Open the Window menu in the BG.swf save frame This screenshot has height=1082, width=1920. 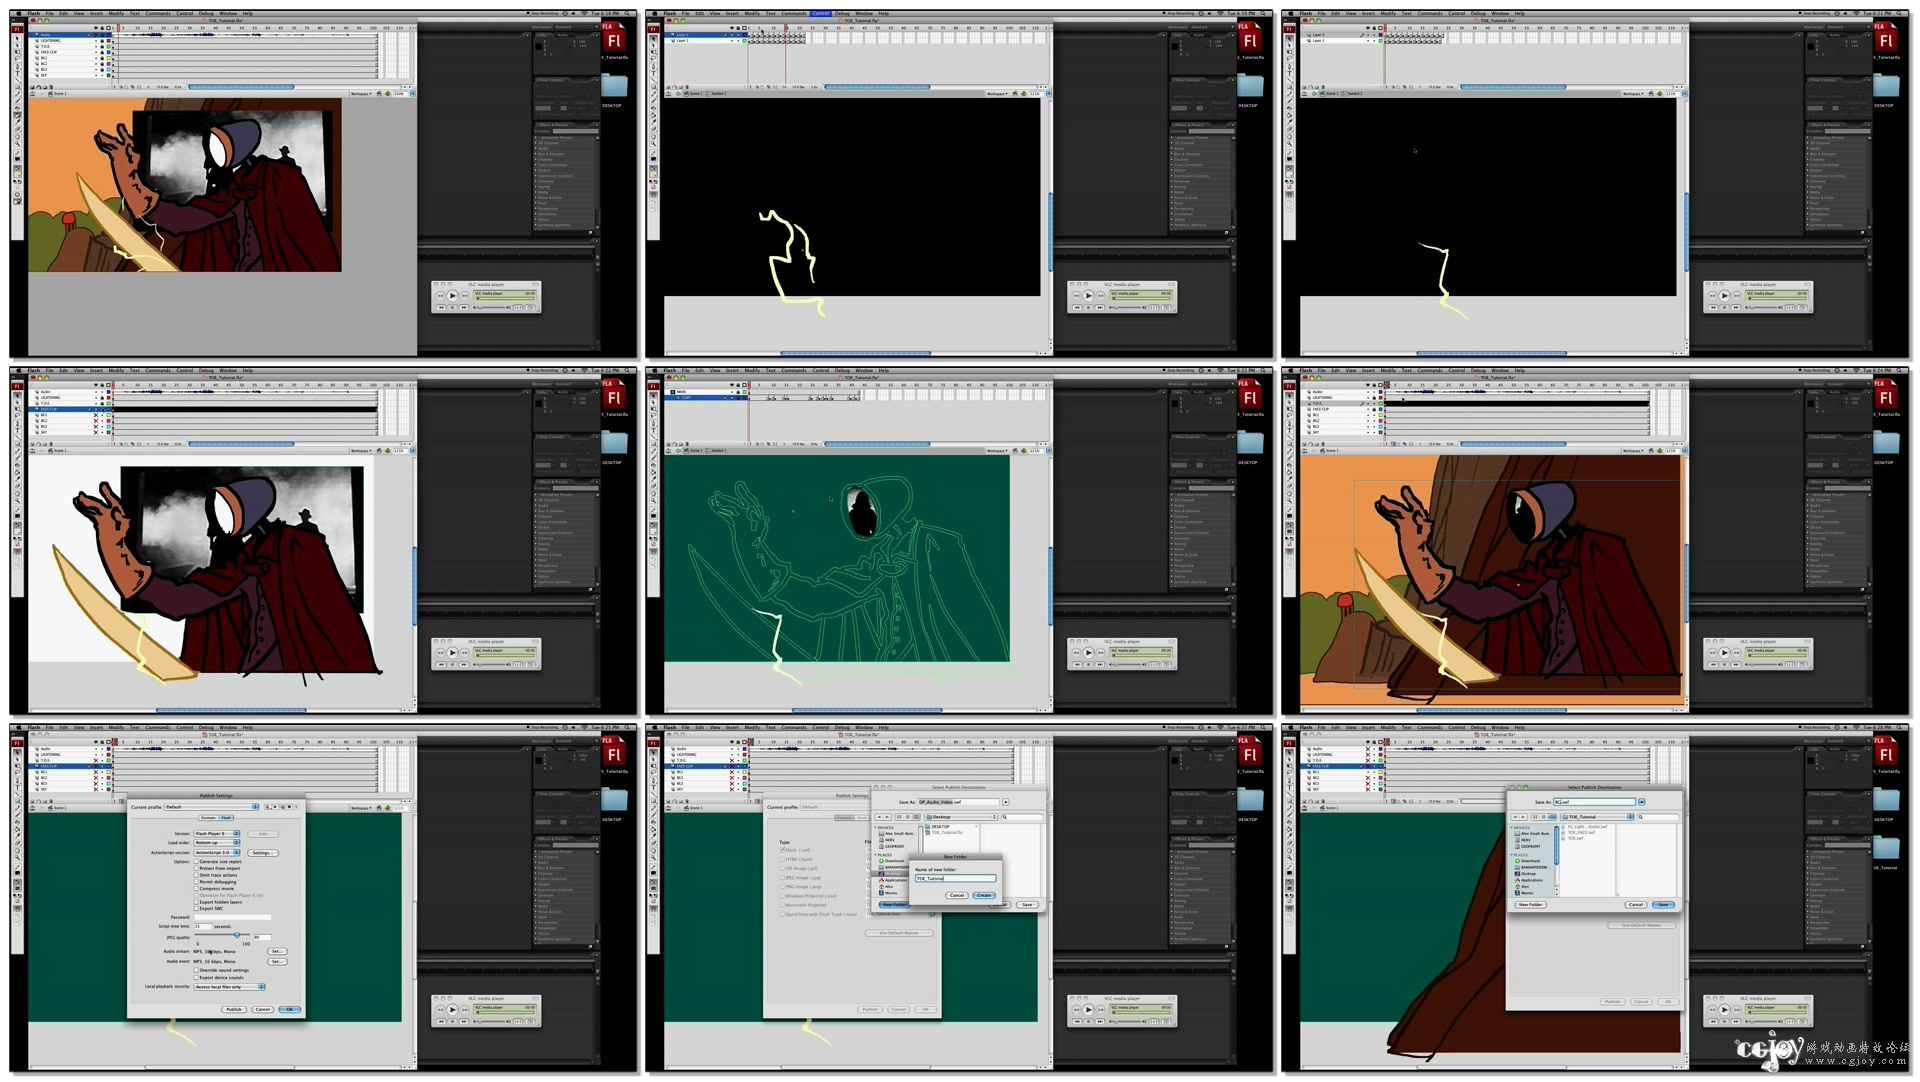pyautogui.click(x=1500, y=727)
